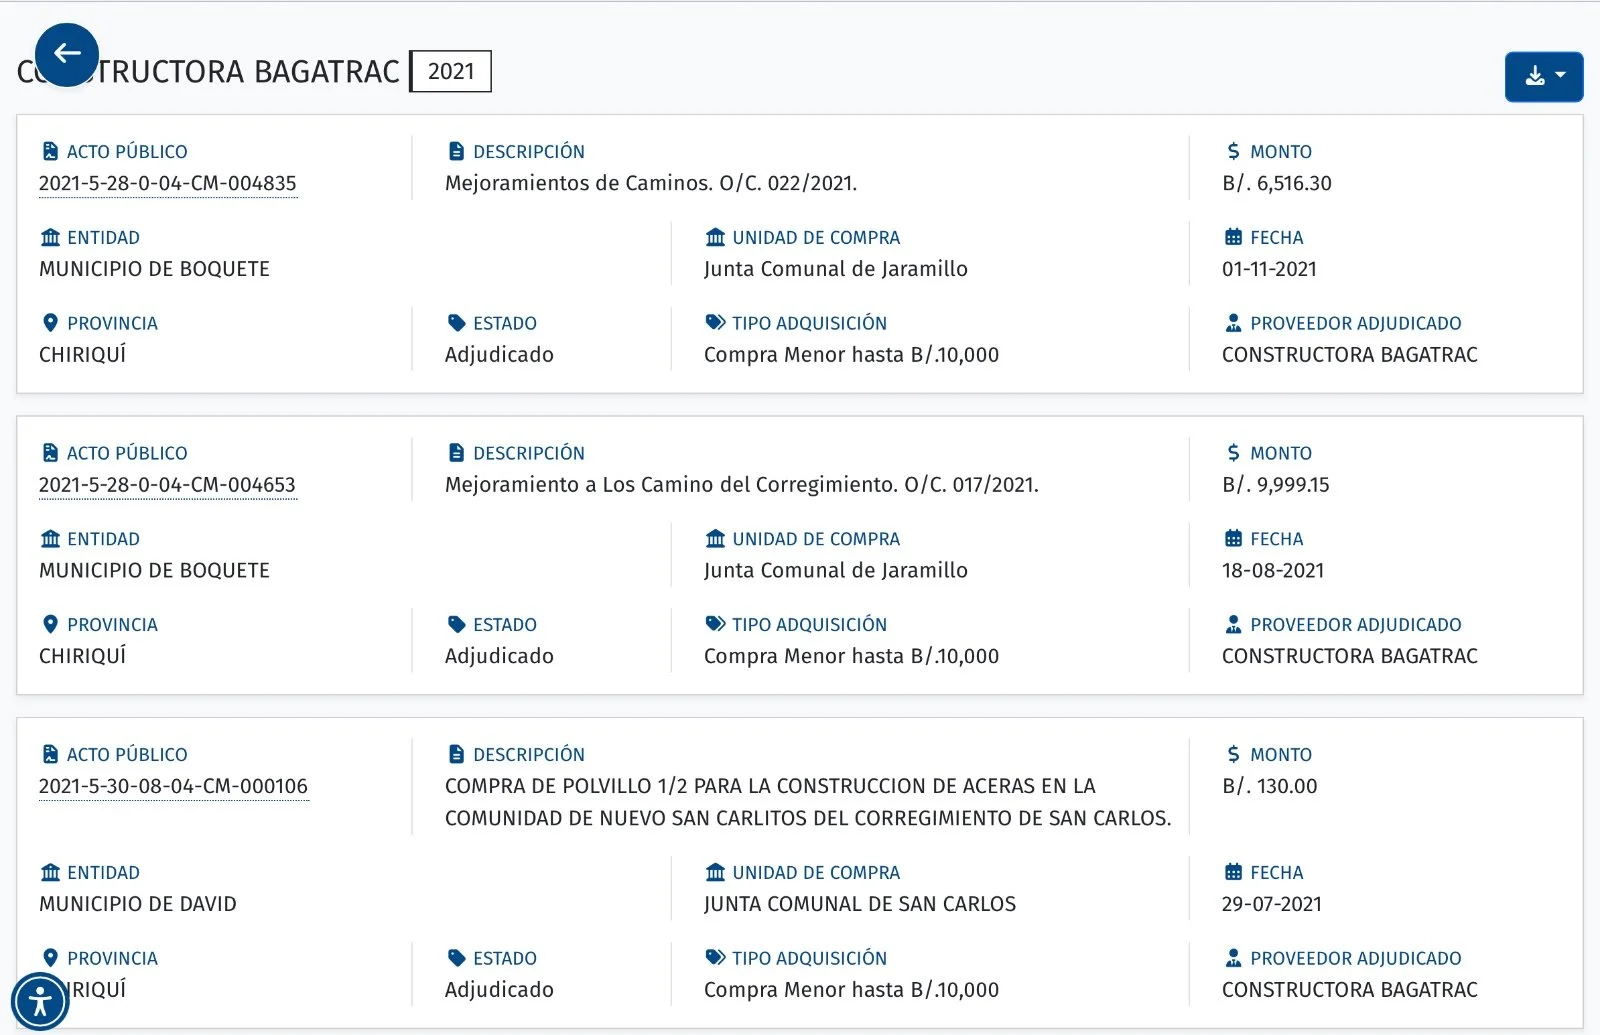Open acto público 2021-5-28-0-04-CM-004835
This screenshot has width=1600, height=1035.
point(168,183)
